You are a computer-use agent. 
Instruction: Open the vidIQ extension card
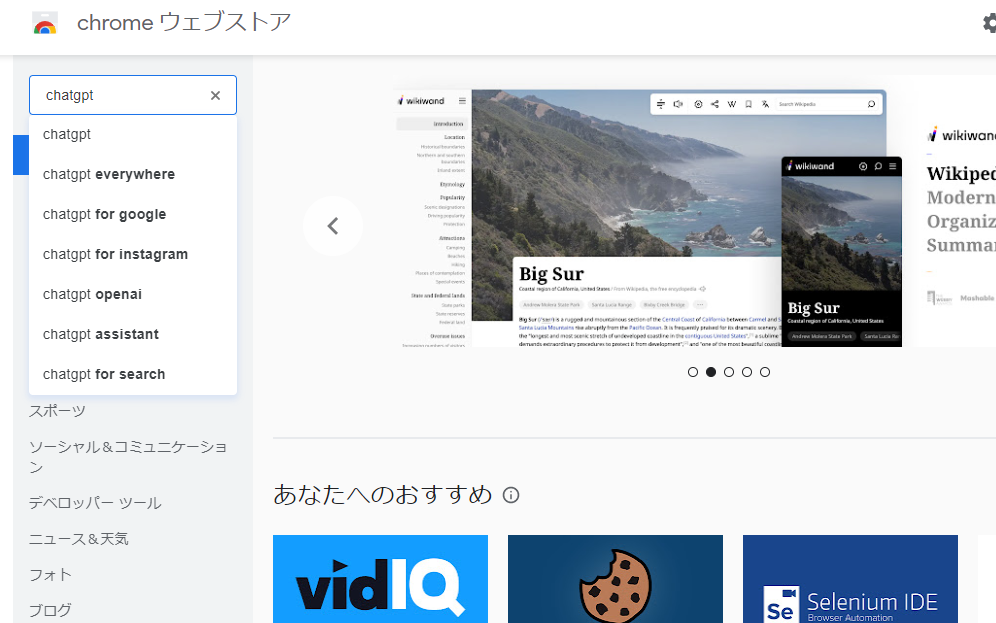380,579
